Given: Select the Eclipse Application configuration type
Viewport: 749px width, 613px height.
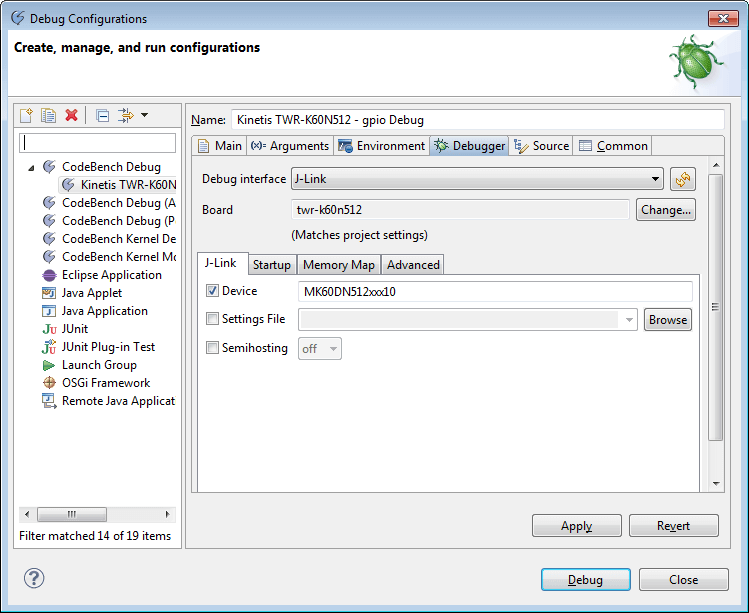Looking at the screenshot, I should 111,275.
